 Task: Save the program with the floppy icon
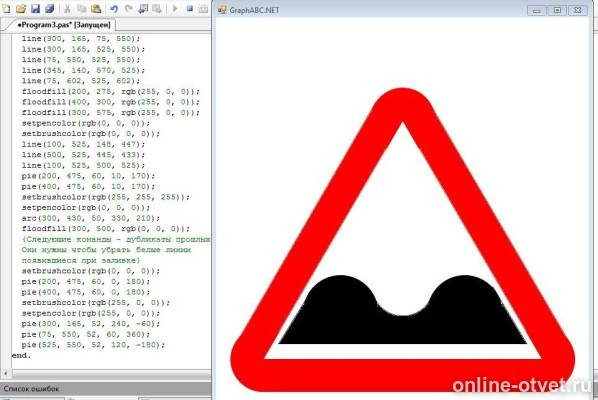tap(35, 8)
